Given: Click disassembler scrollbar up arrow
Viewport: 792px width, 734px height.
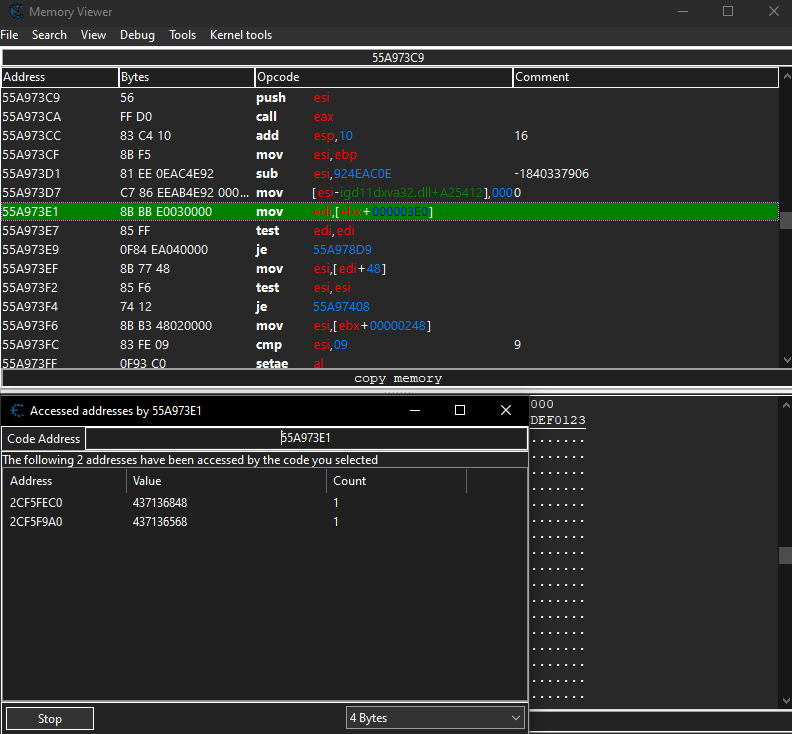Looking at the screenshot, I should click(786, 76).
